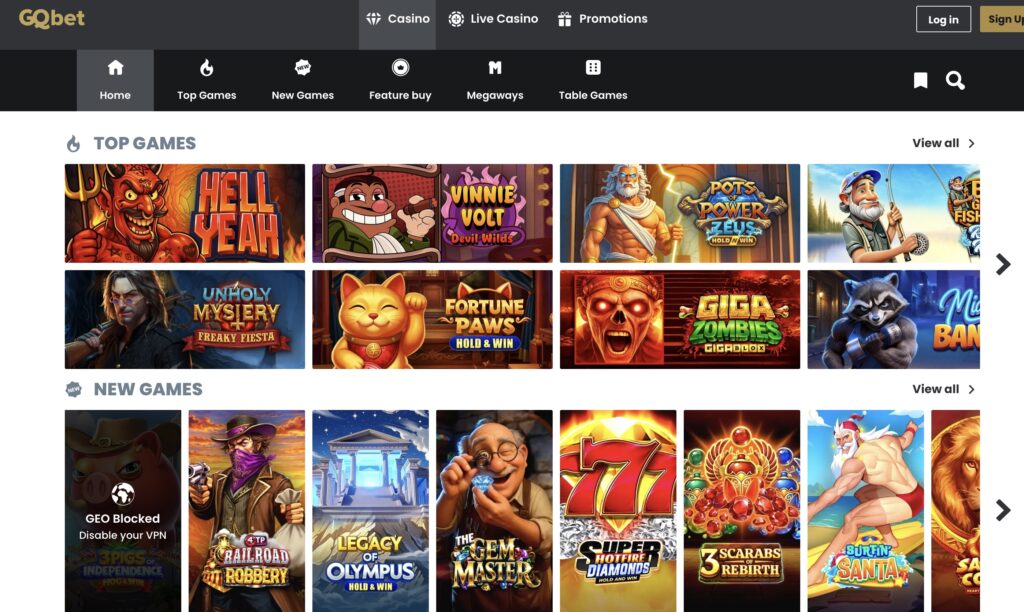The height and width of the screenshot is (612, 1024).
Task: Open the 3 Scarabs of Rebirth game
Action: [742, 511]
